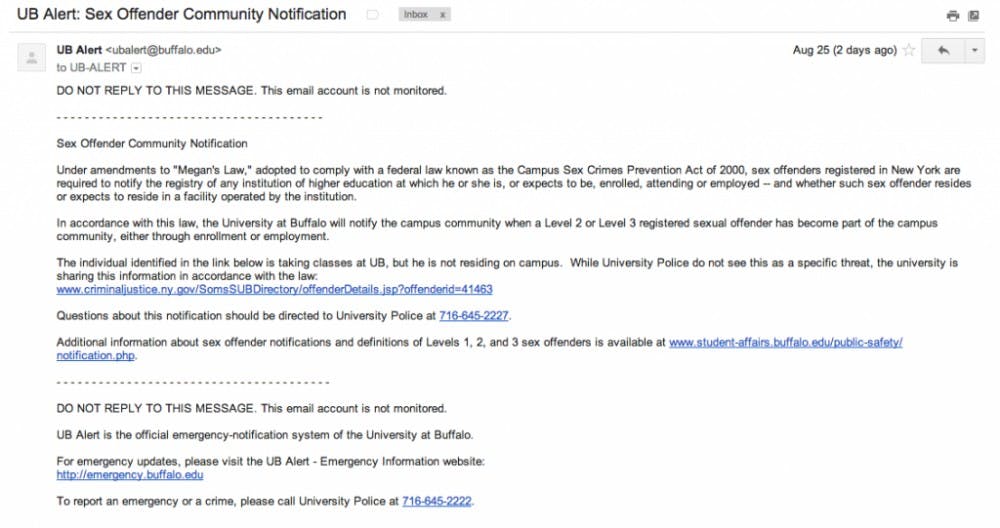Expand recipient details arrow beside UB-ALERT
The width and height of the screenshot is (1000, 528).
click(x=136, y=68)
